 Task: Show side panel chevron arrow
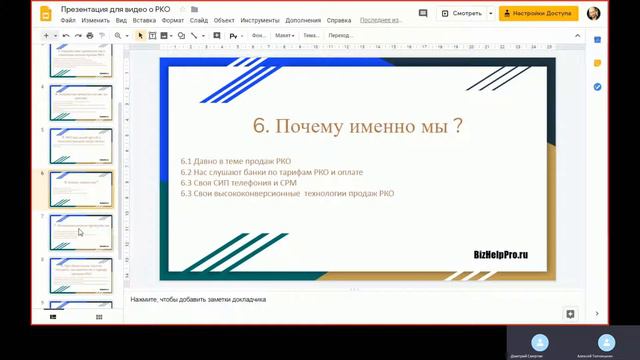597,314
